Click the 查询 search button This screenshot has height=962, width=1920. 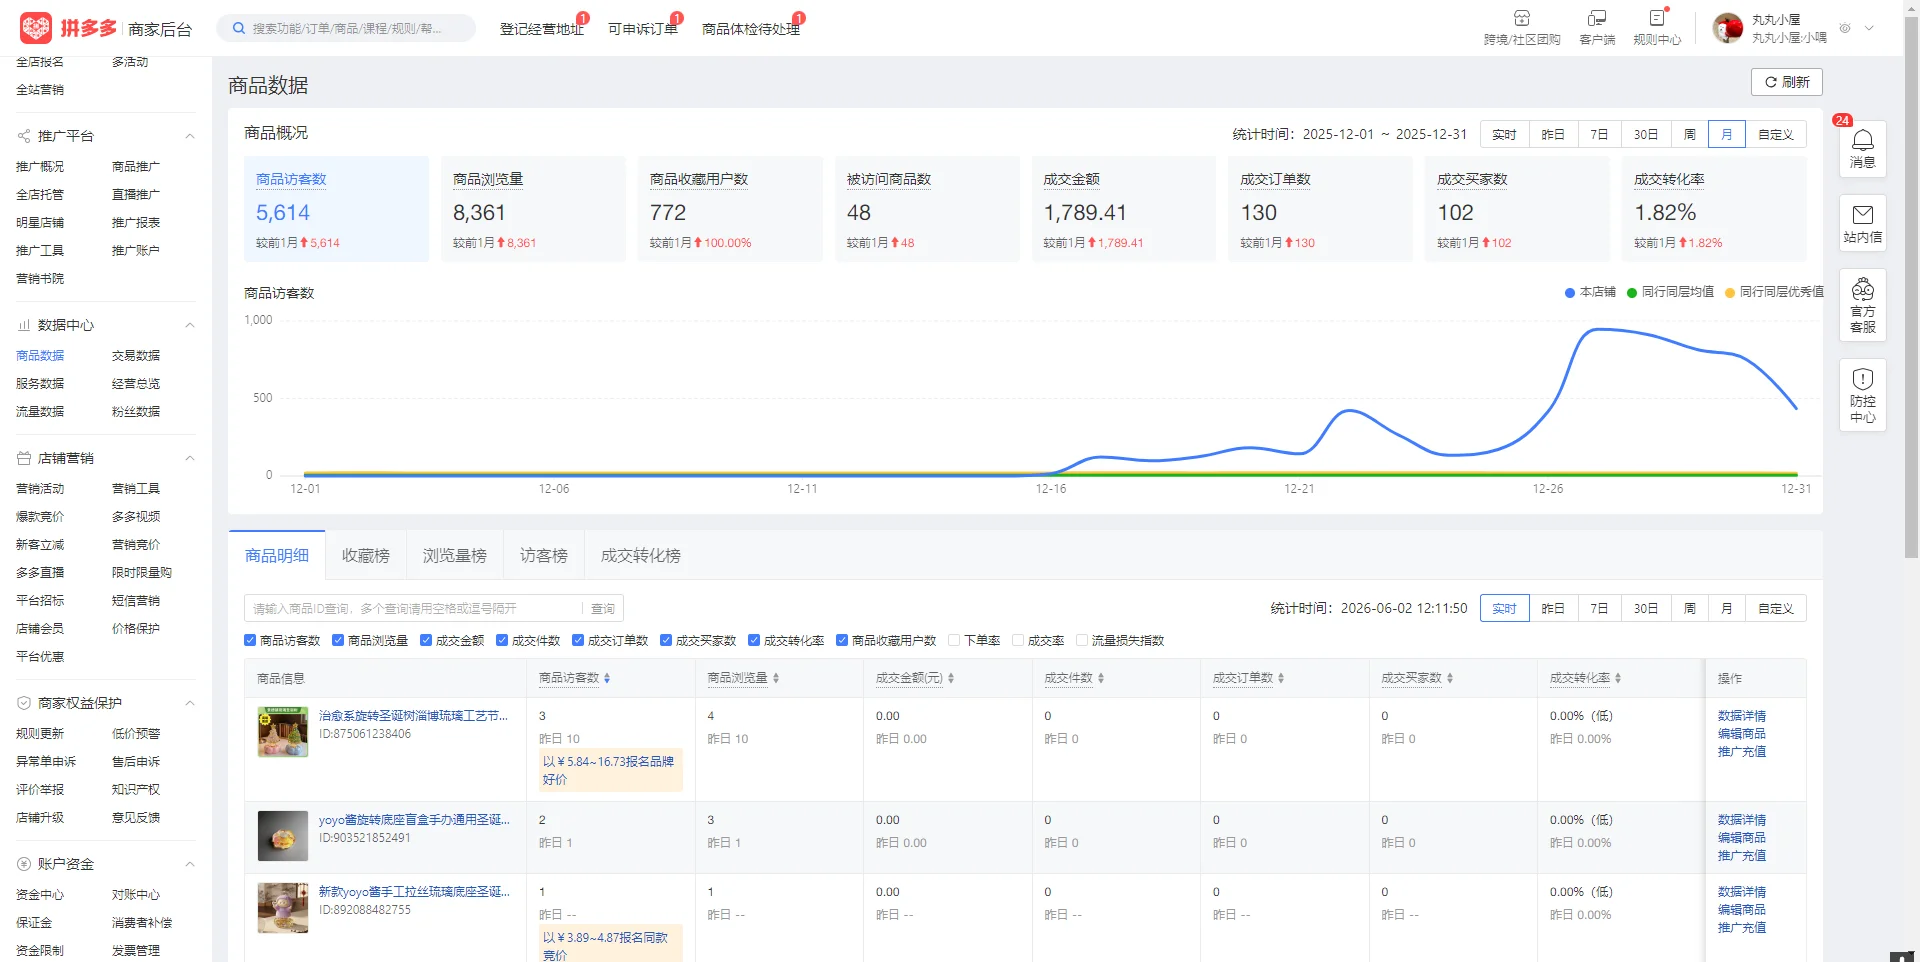(x=603, y=608)
